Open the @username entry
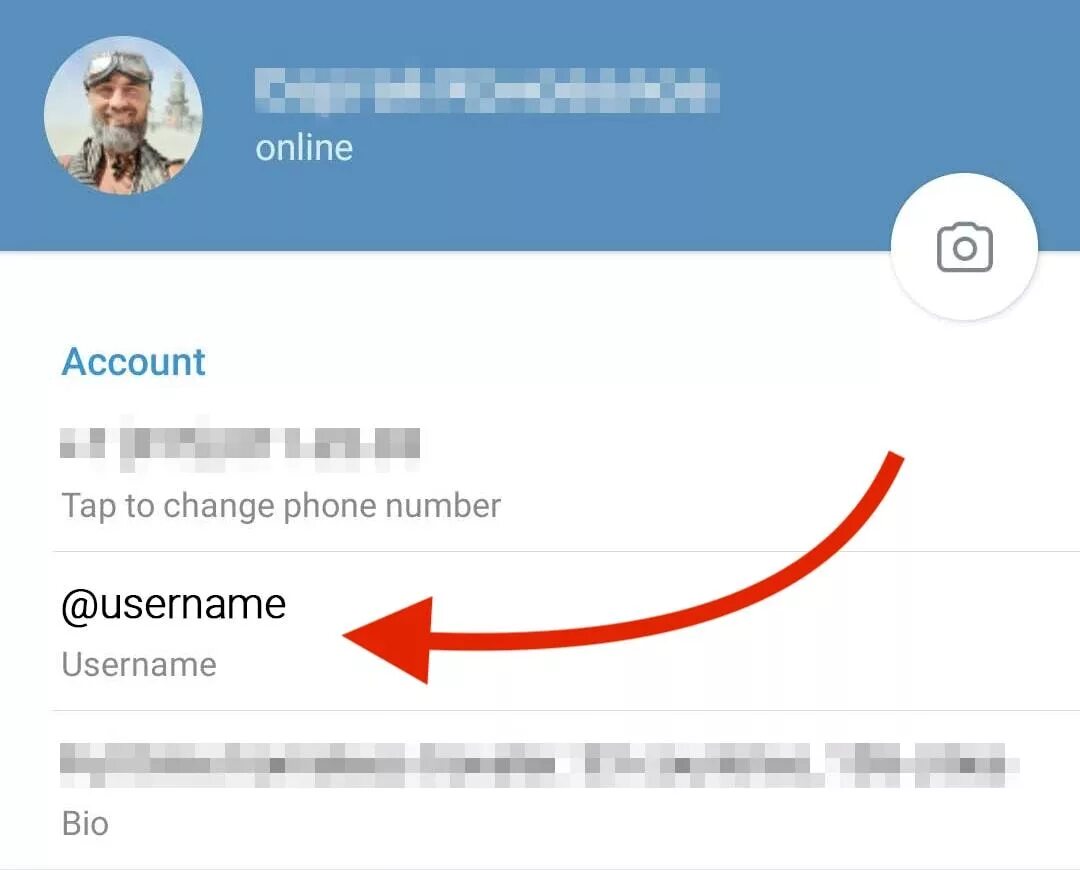 point(174,605)
